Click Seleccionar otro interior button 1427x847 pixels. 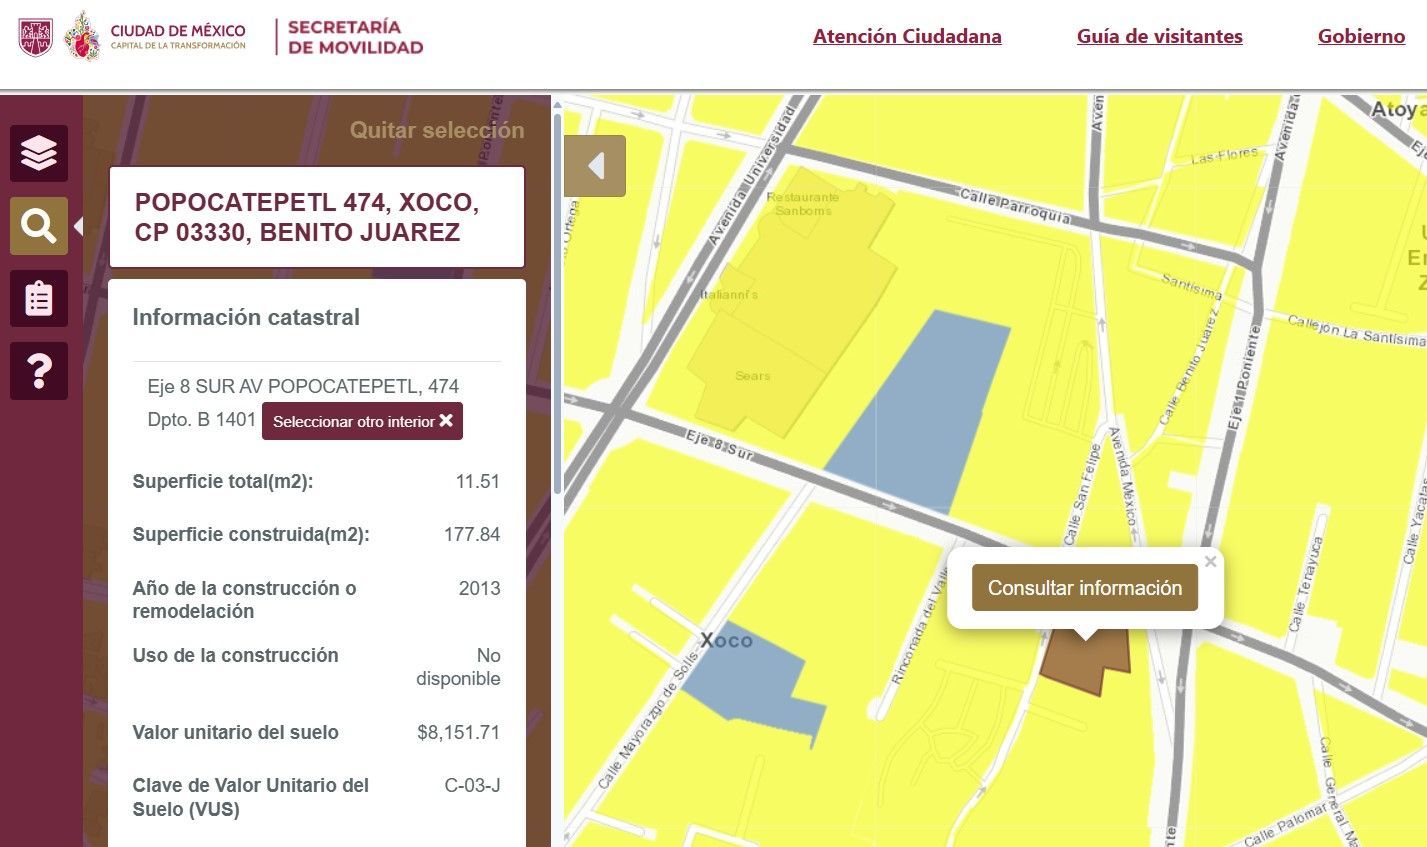(x=362, y=421)
